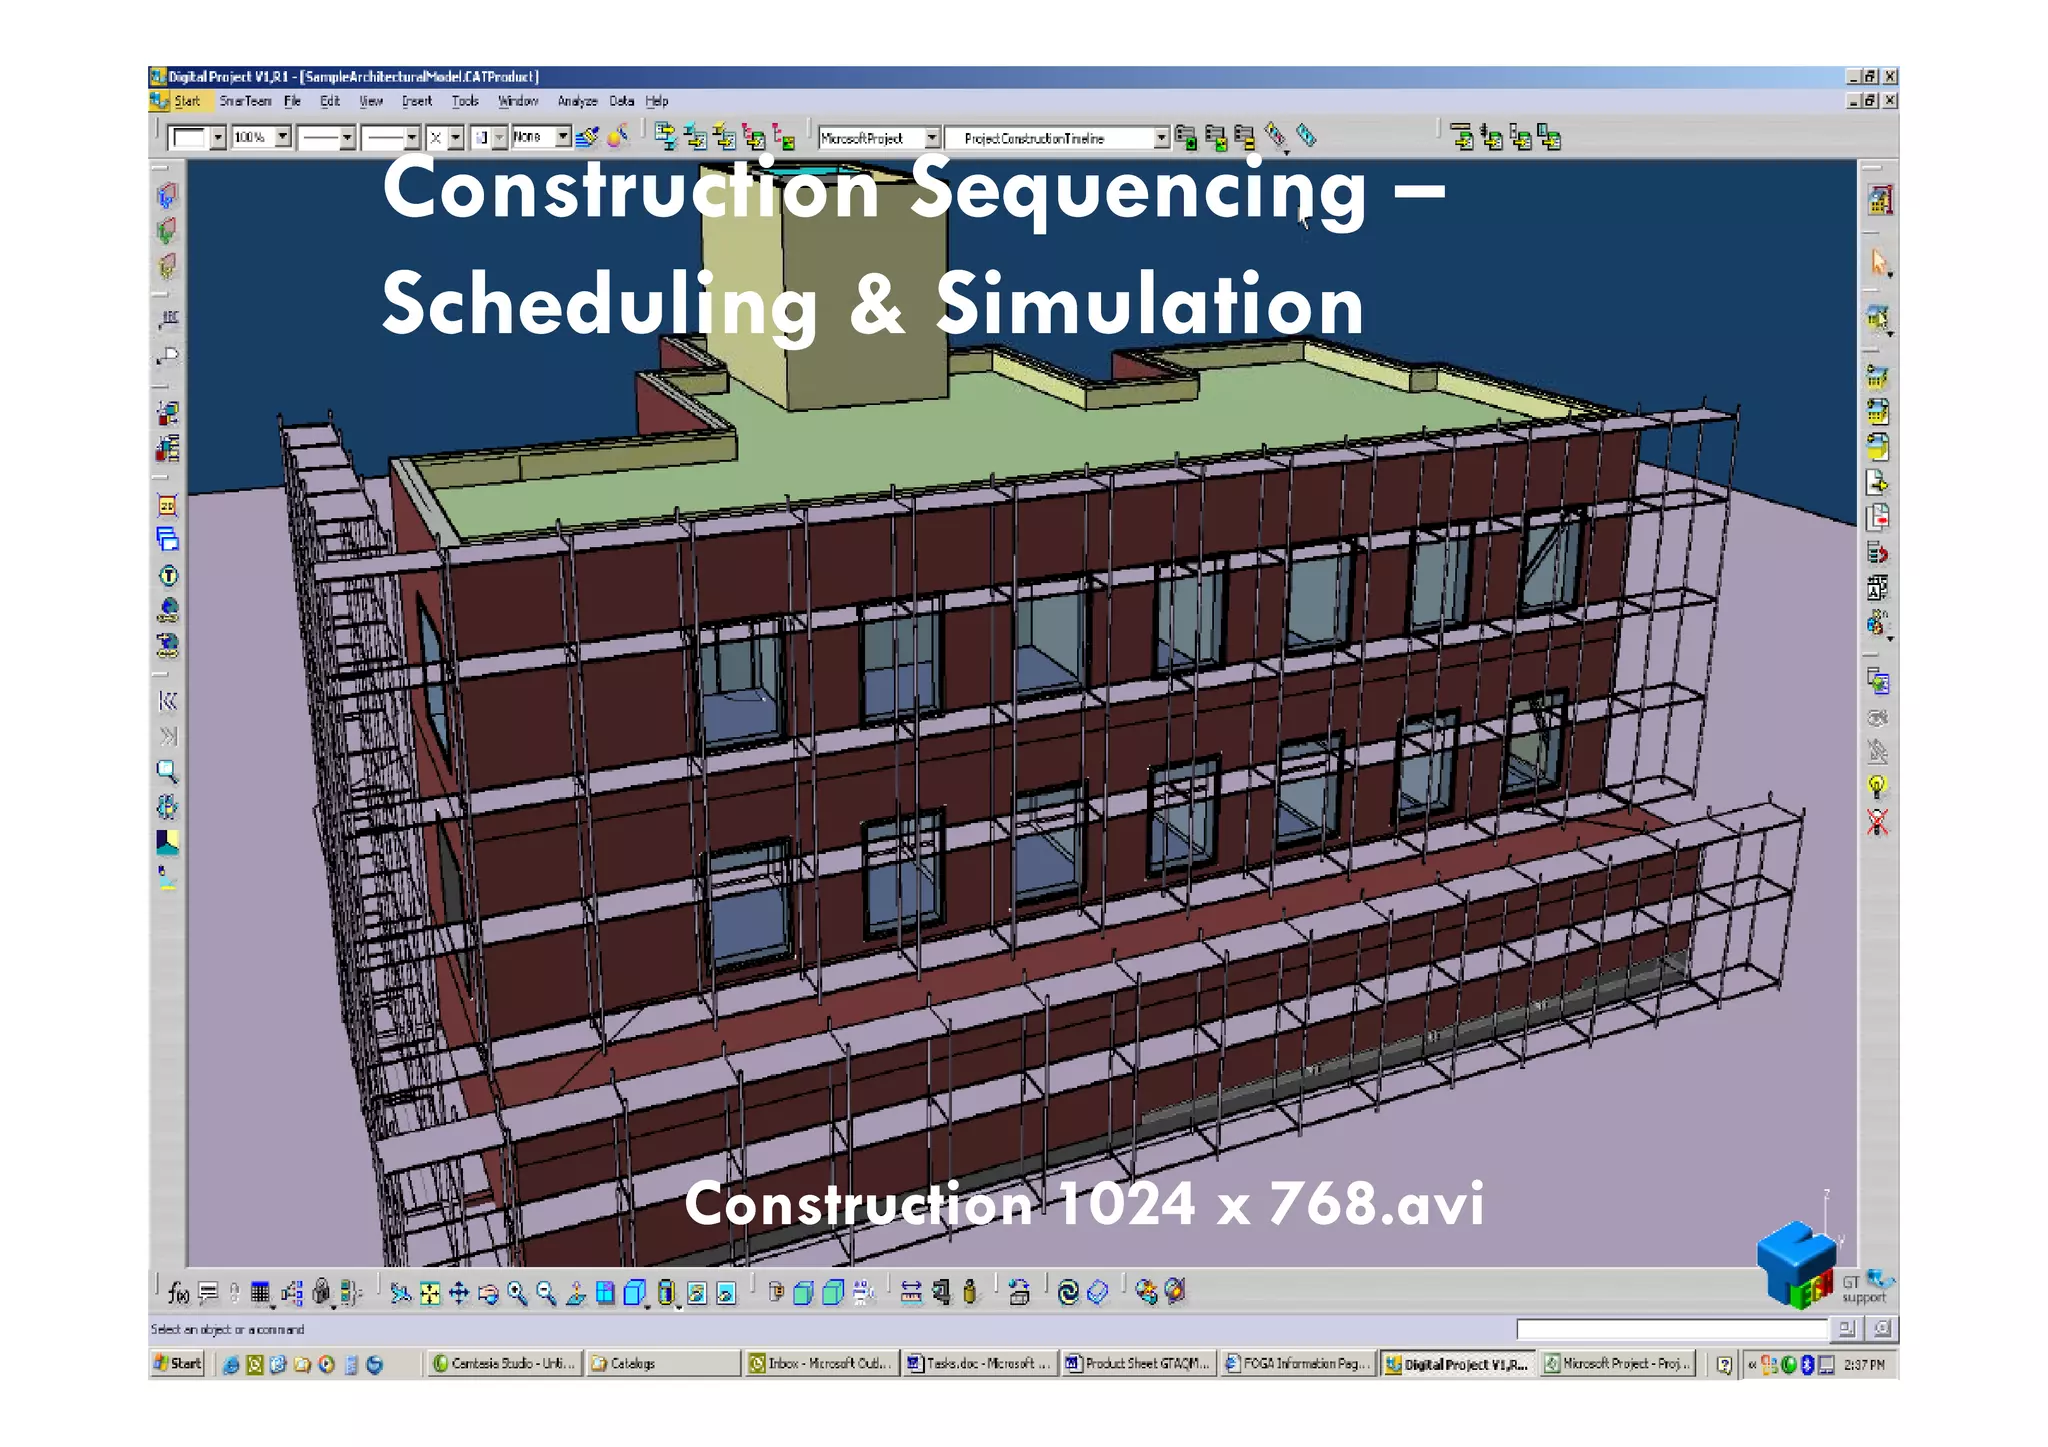Click the Zoom Out magnifier icon
The height and width of the screenshot is (1447, 2048).
[546, 1293]
